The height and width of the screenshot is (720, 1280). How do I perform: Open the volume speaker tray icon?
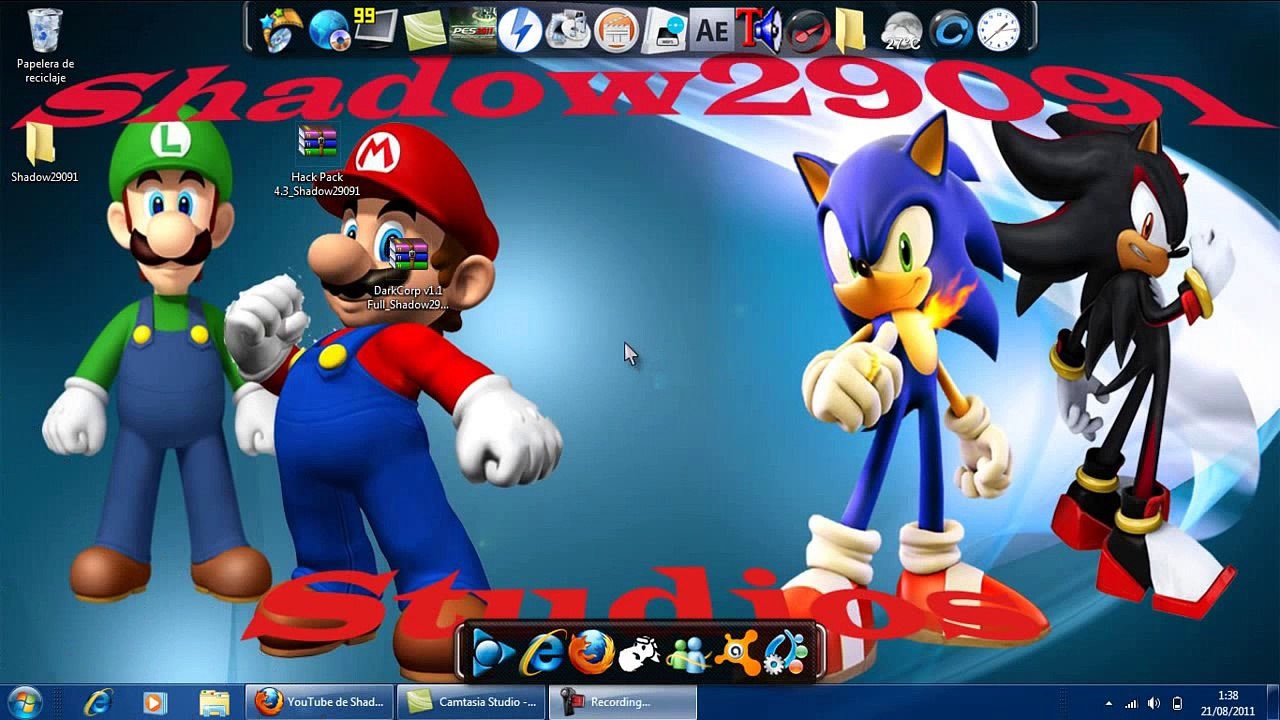1154,703
